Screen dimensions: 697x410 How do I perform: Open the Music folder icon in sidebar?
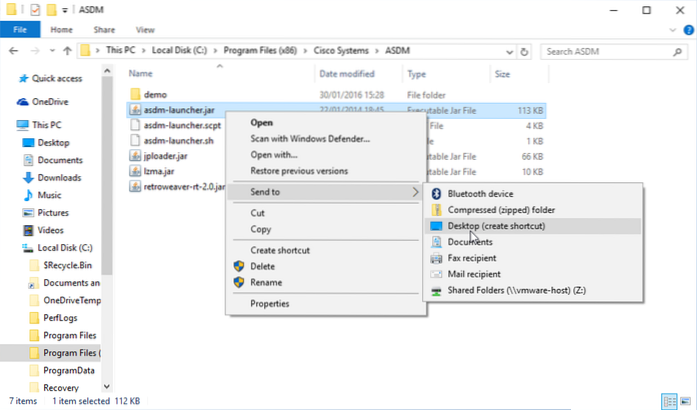point(31,195)
